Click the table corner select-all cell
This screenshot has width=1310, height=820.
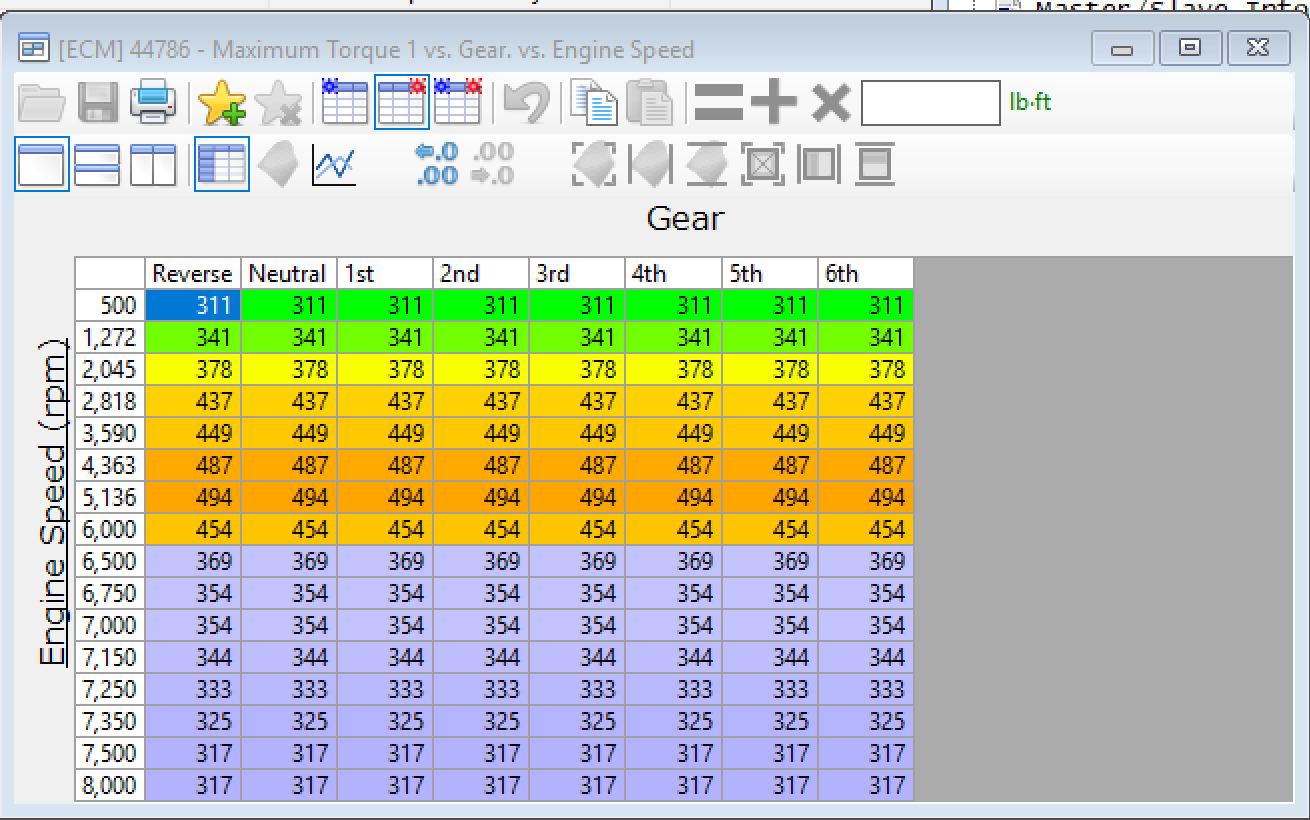click(x=110, y=273)
